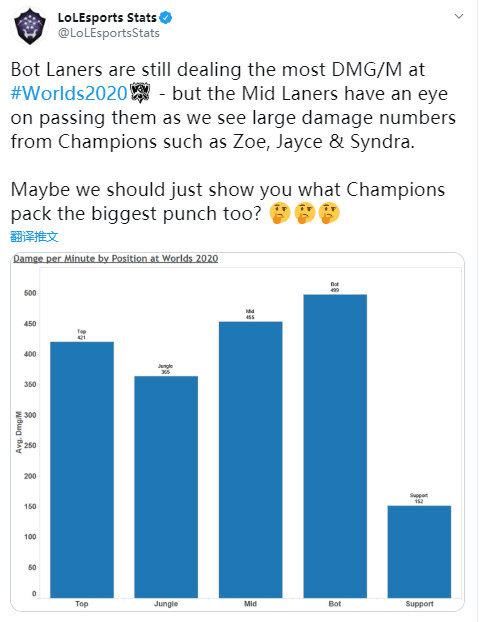
Task: Expand the tweet options chevron
Action: click(x=459, y=16)
